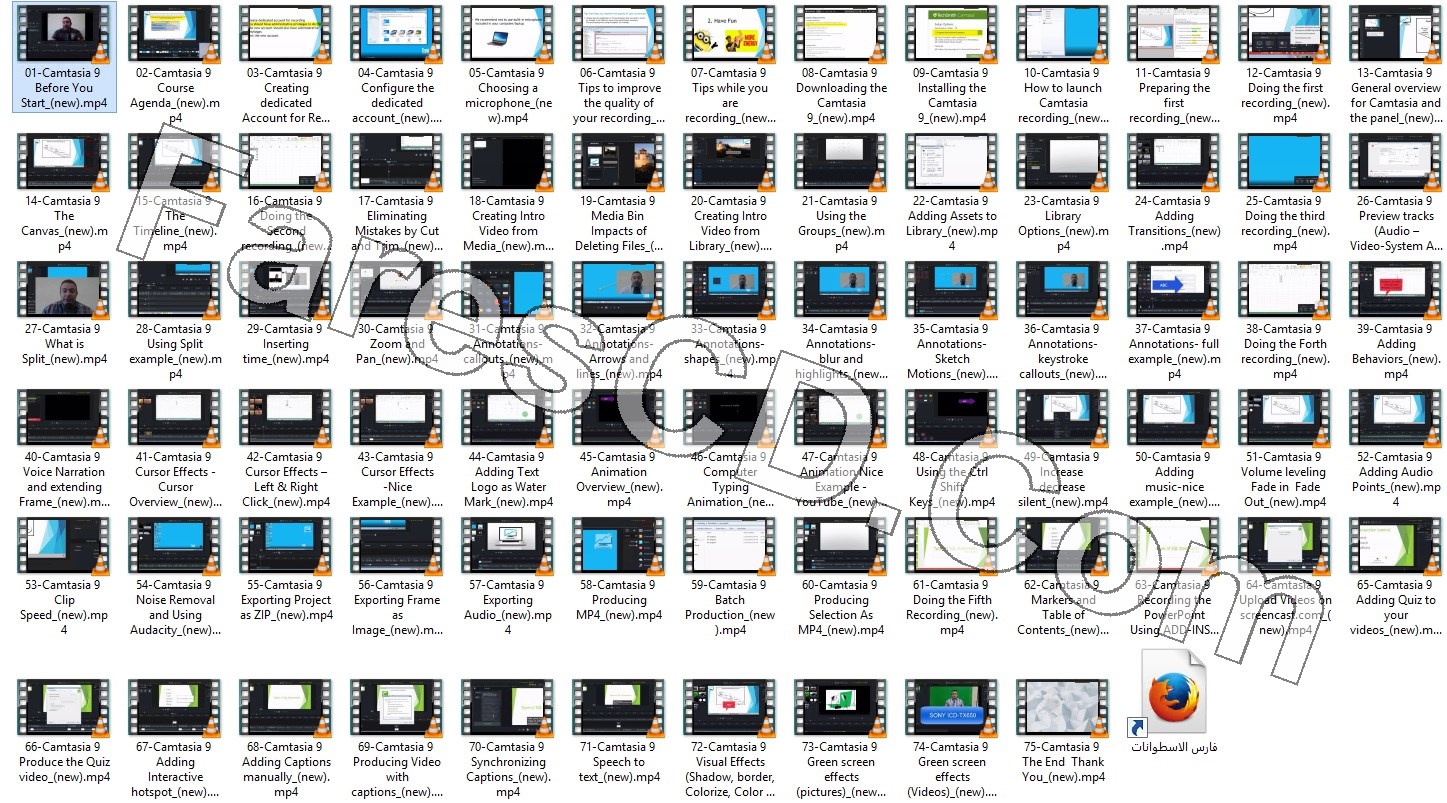Click 19-Camtasia 9 Media Bin Impacts of Deleting Files

click(619, 192)
